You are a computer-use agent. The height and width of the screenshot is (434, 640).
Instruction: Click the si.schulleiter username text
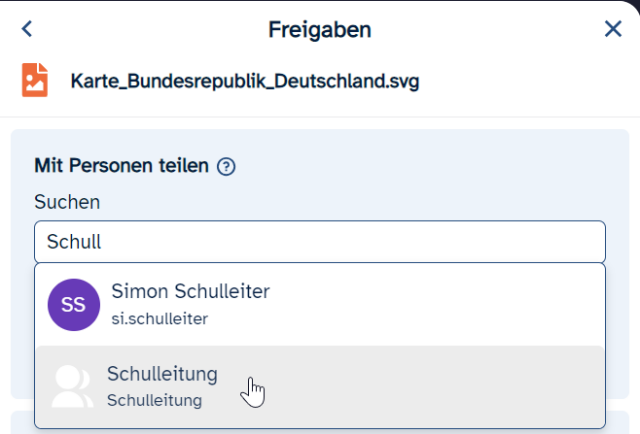coord(160,319)
